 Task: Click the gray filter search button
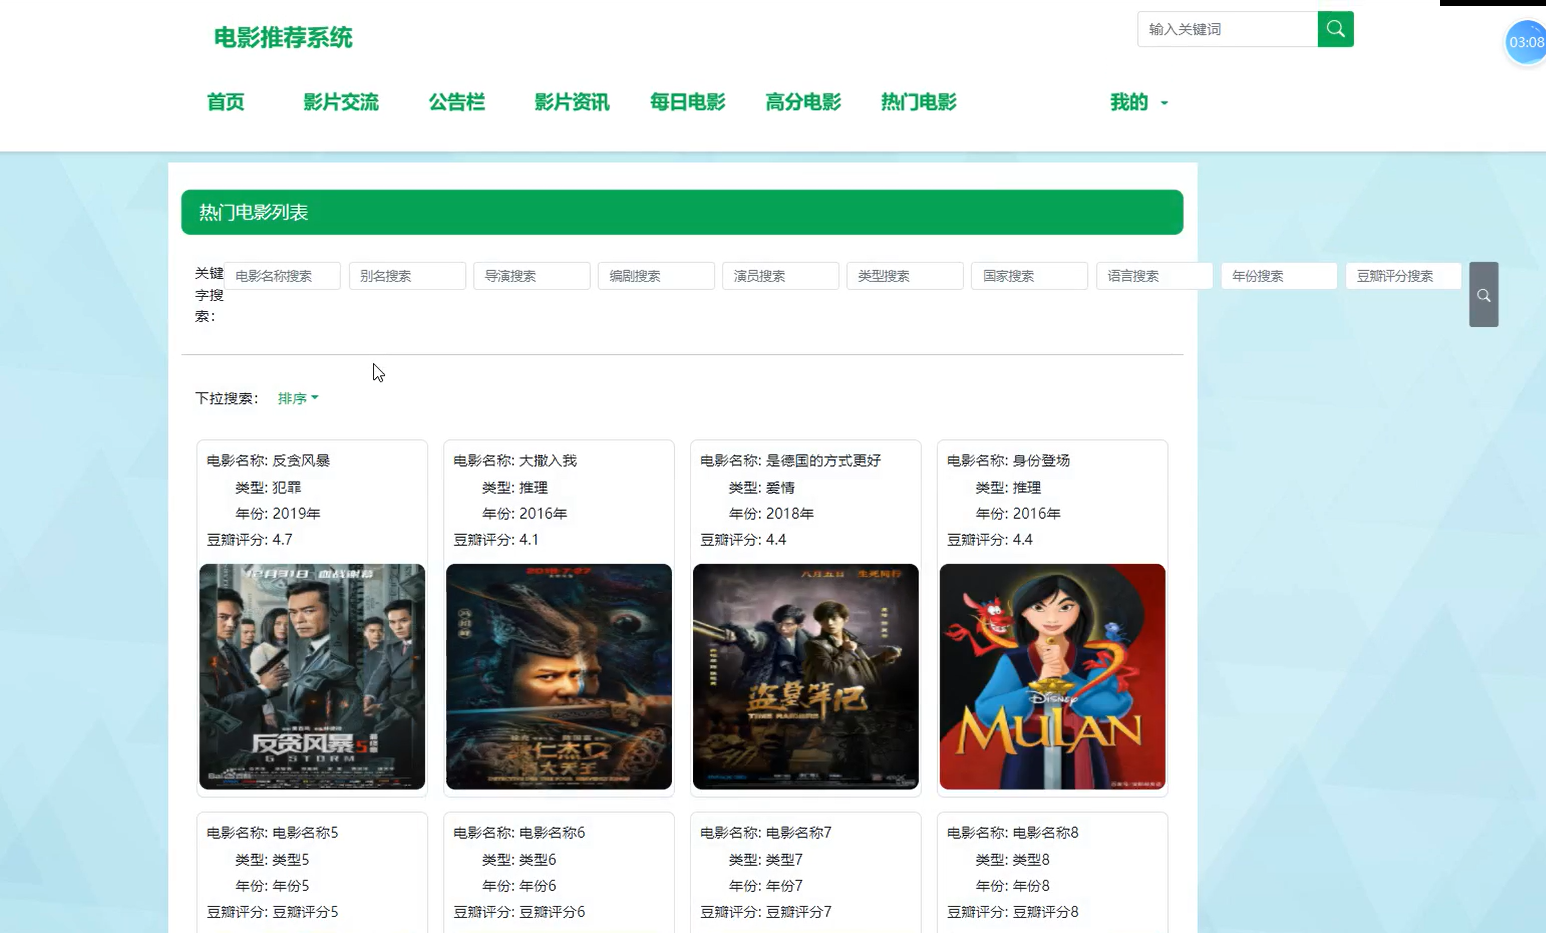point(1483,295)
